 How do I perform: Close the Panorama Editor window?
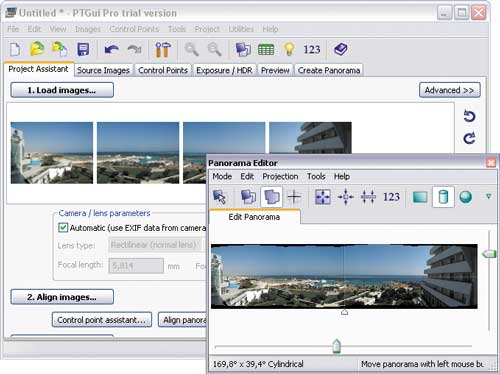point(491,163)
